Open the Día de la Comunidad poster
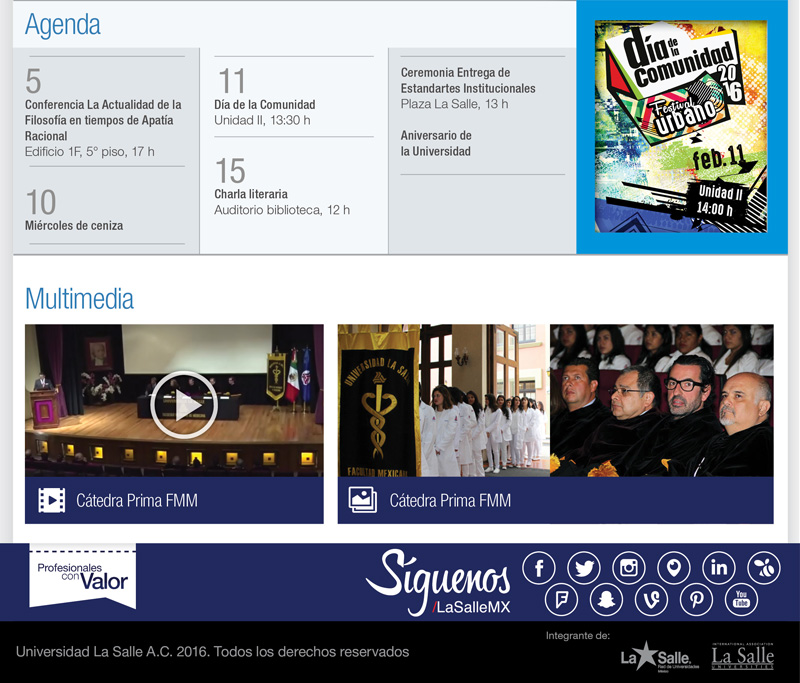 click(681, 126)
